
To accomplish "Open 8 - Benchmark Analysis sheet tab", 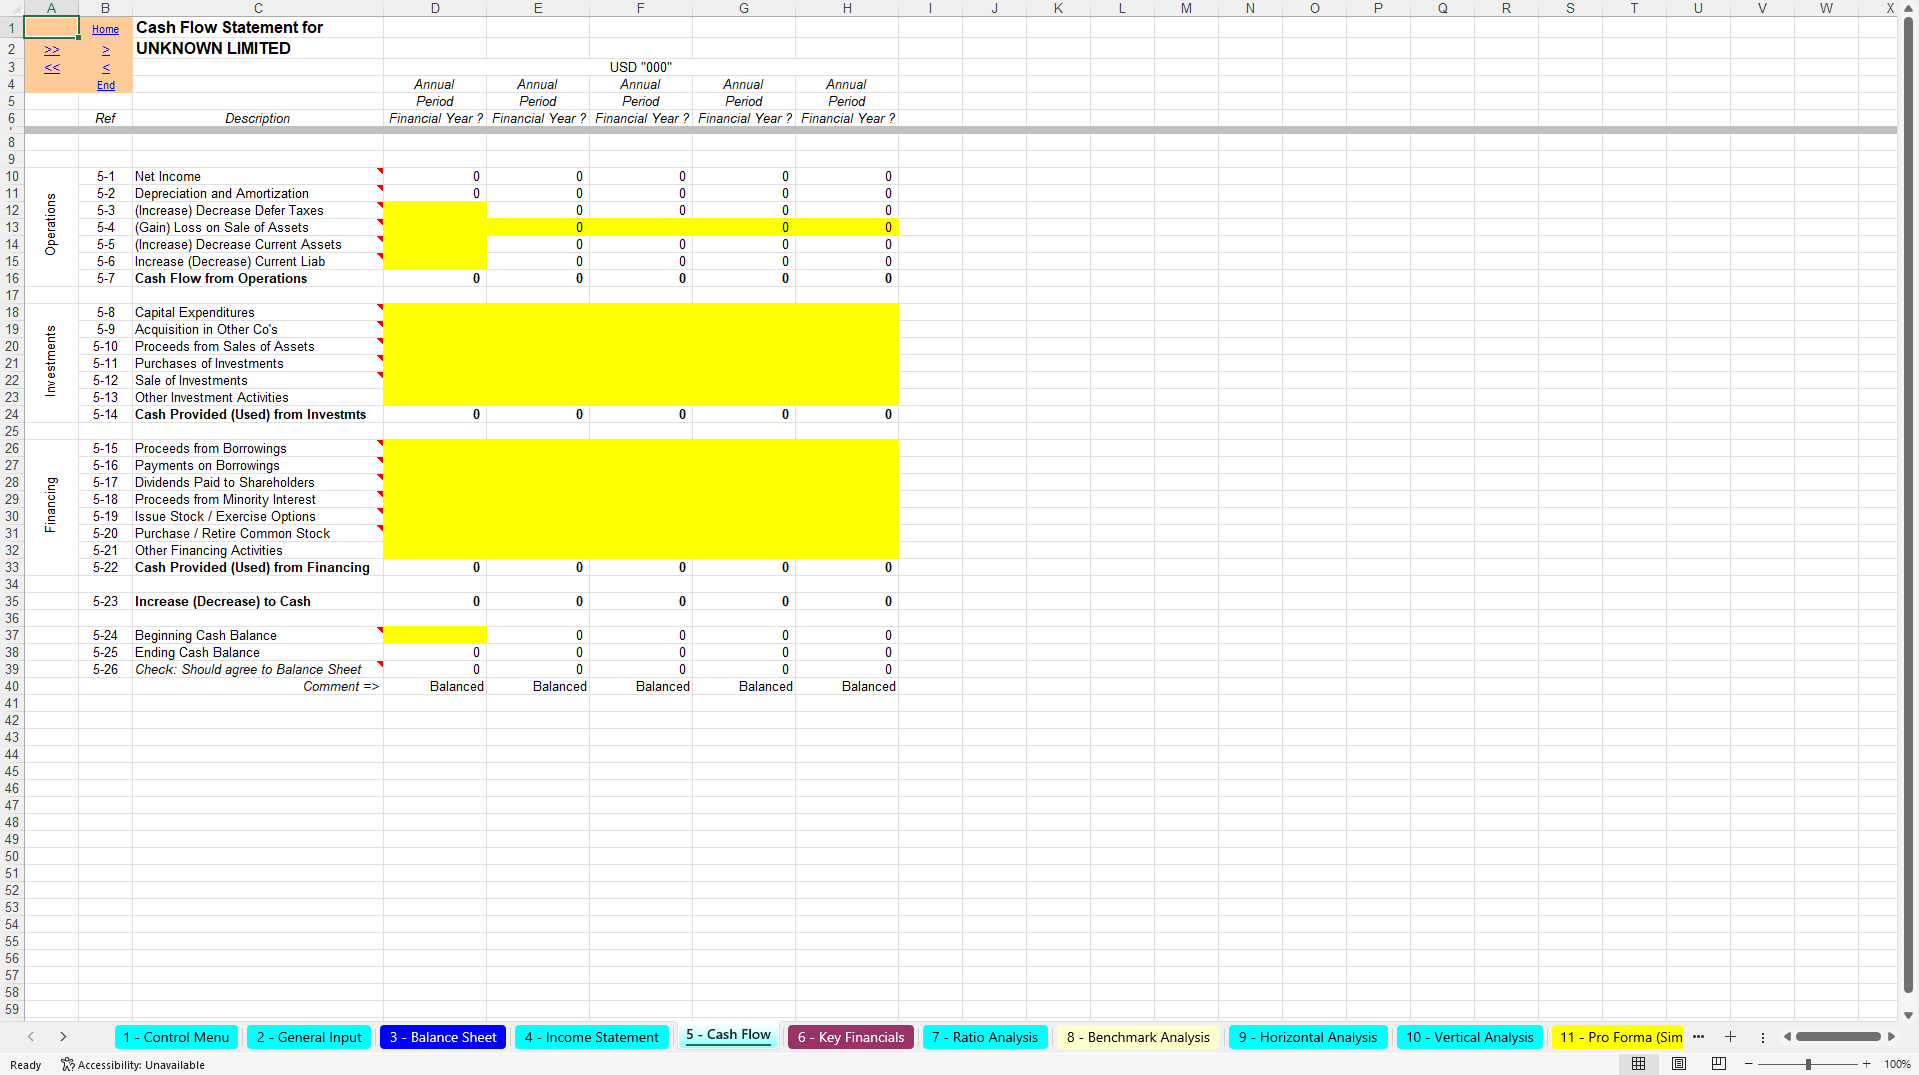I will [1138, 1037].
